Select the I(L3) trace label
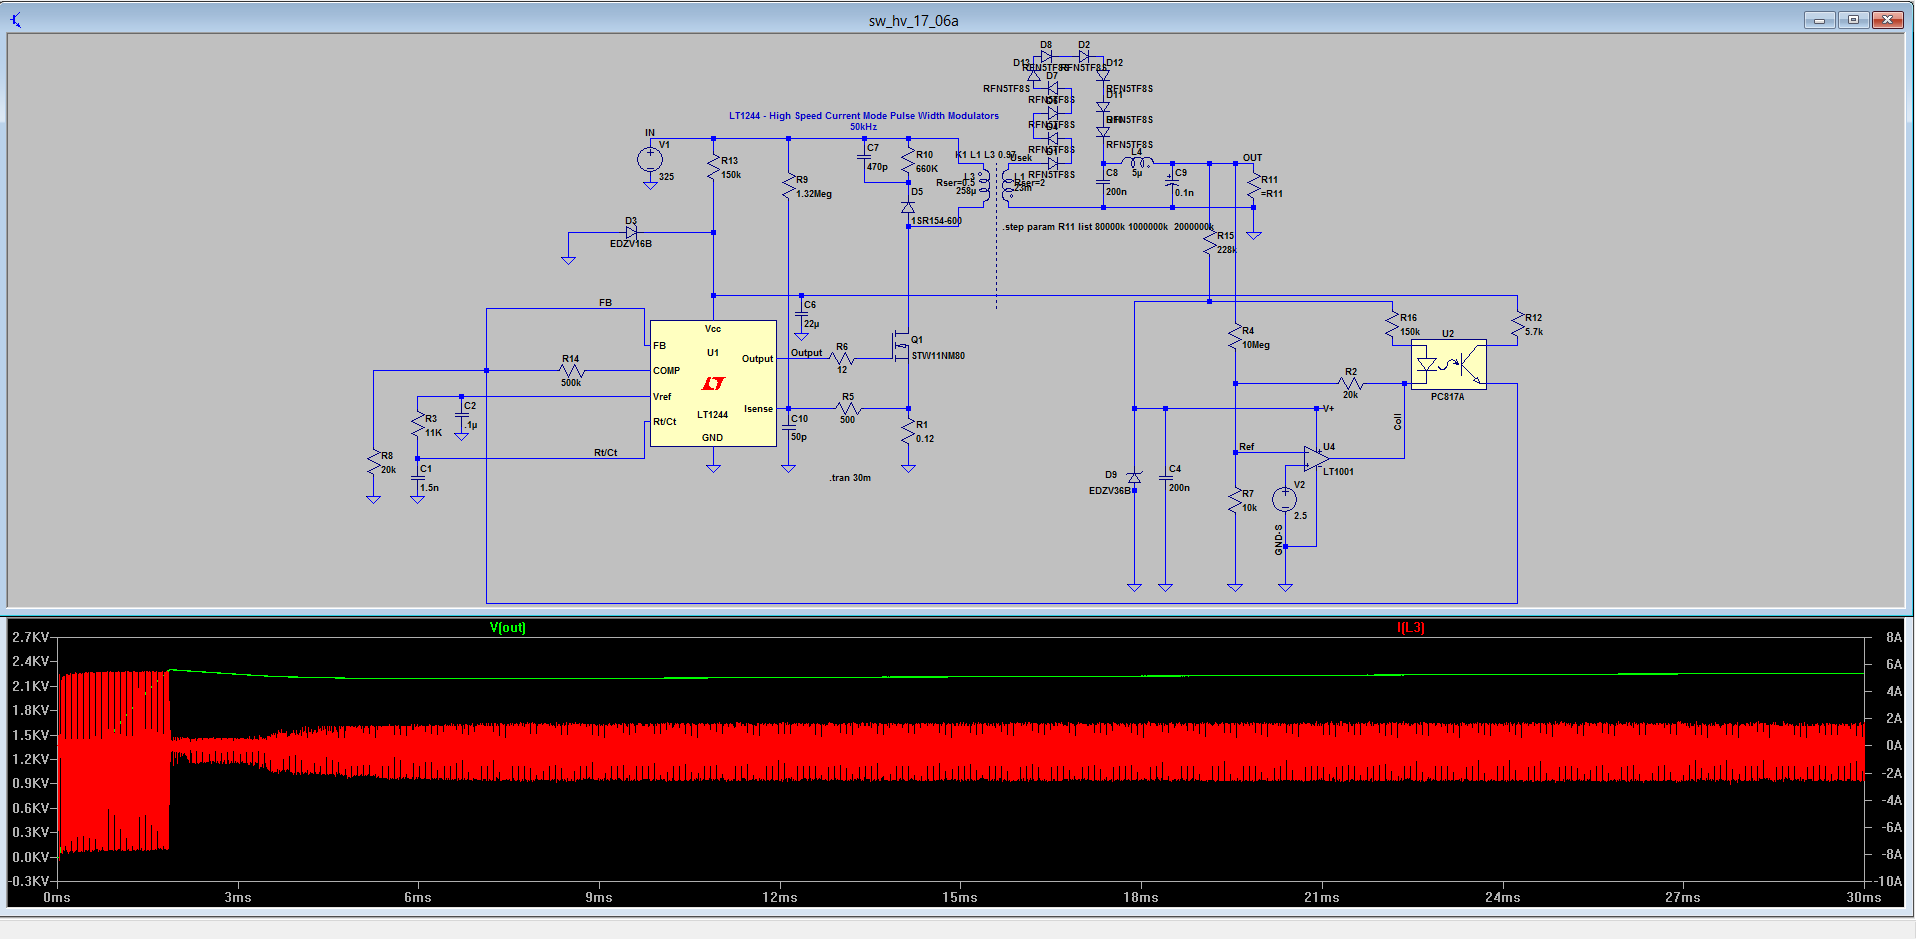 tap(1410, 627)
